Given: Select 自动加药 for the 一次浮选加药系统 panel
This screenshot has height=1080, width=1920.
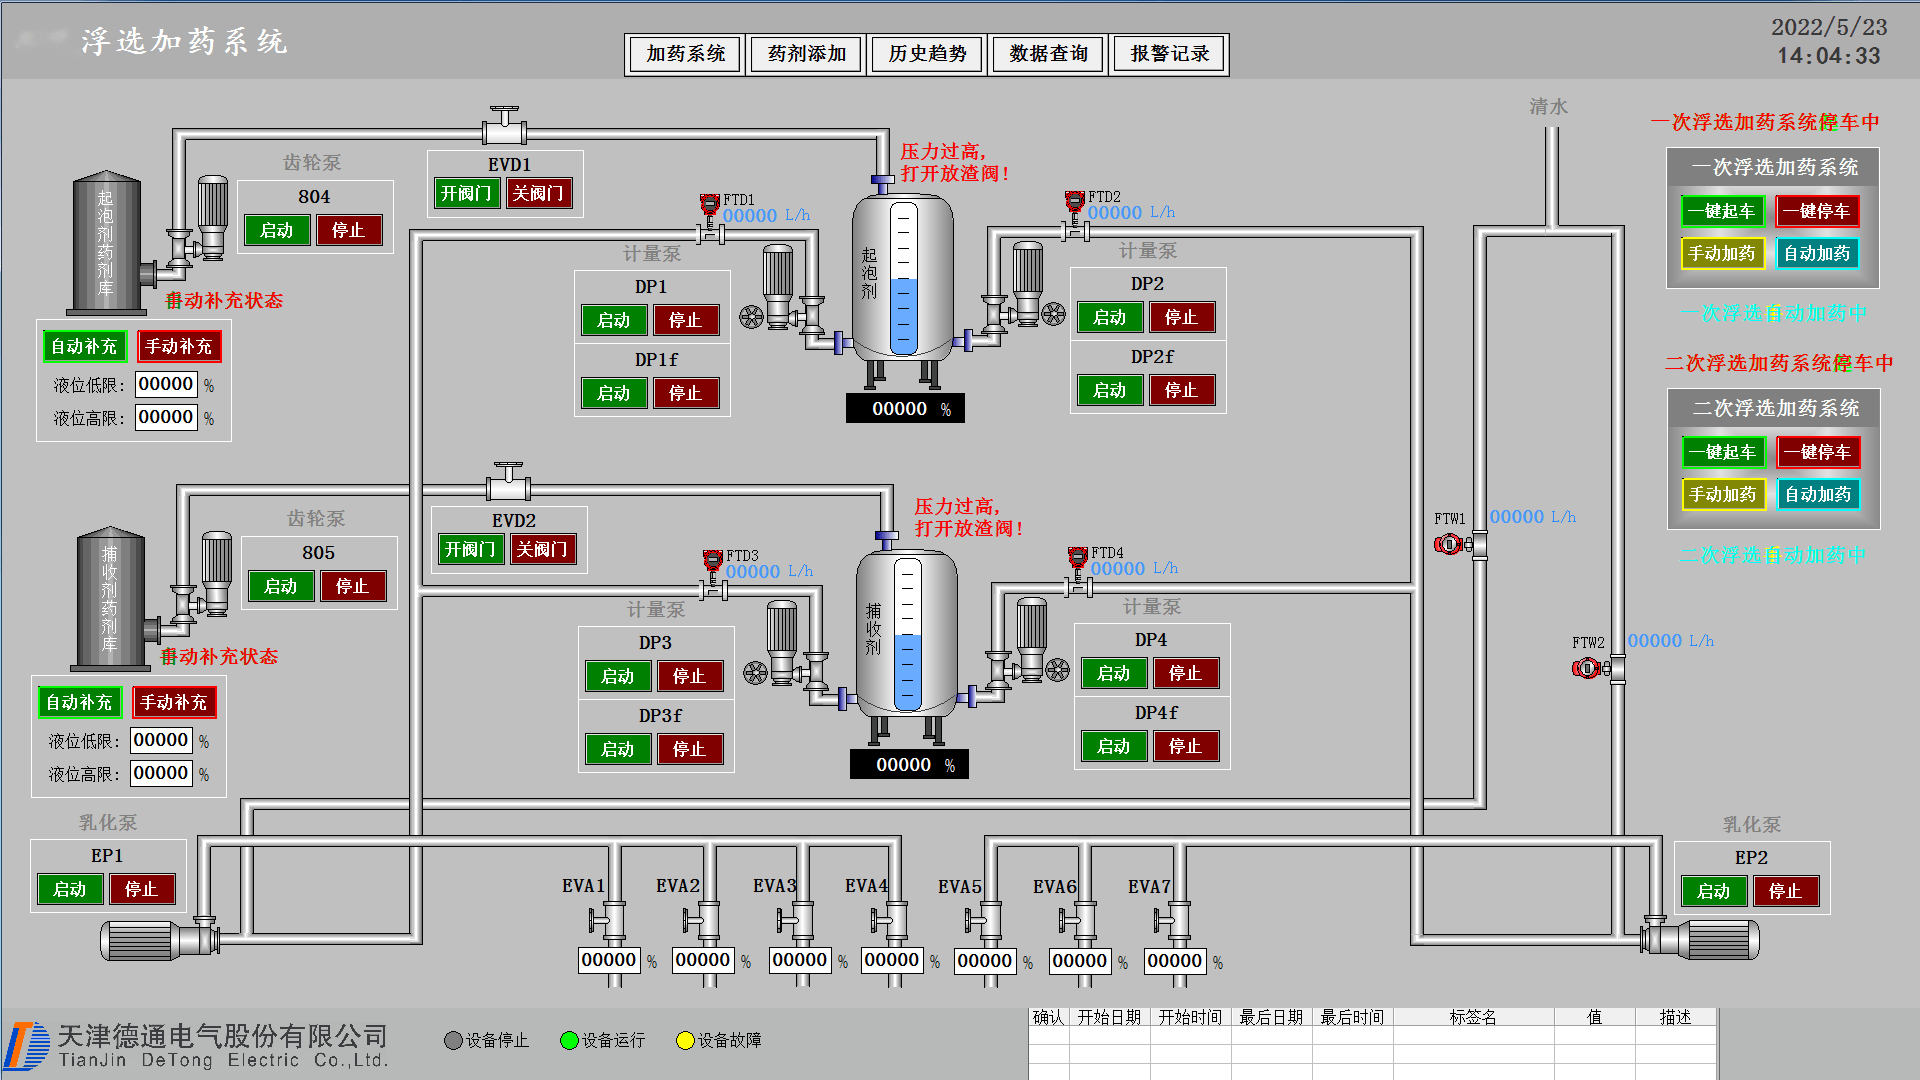Looking at the screenshot, I should pos(1817,253).
